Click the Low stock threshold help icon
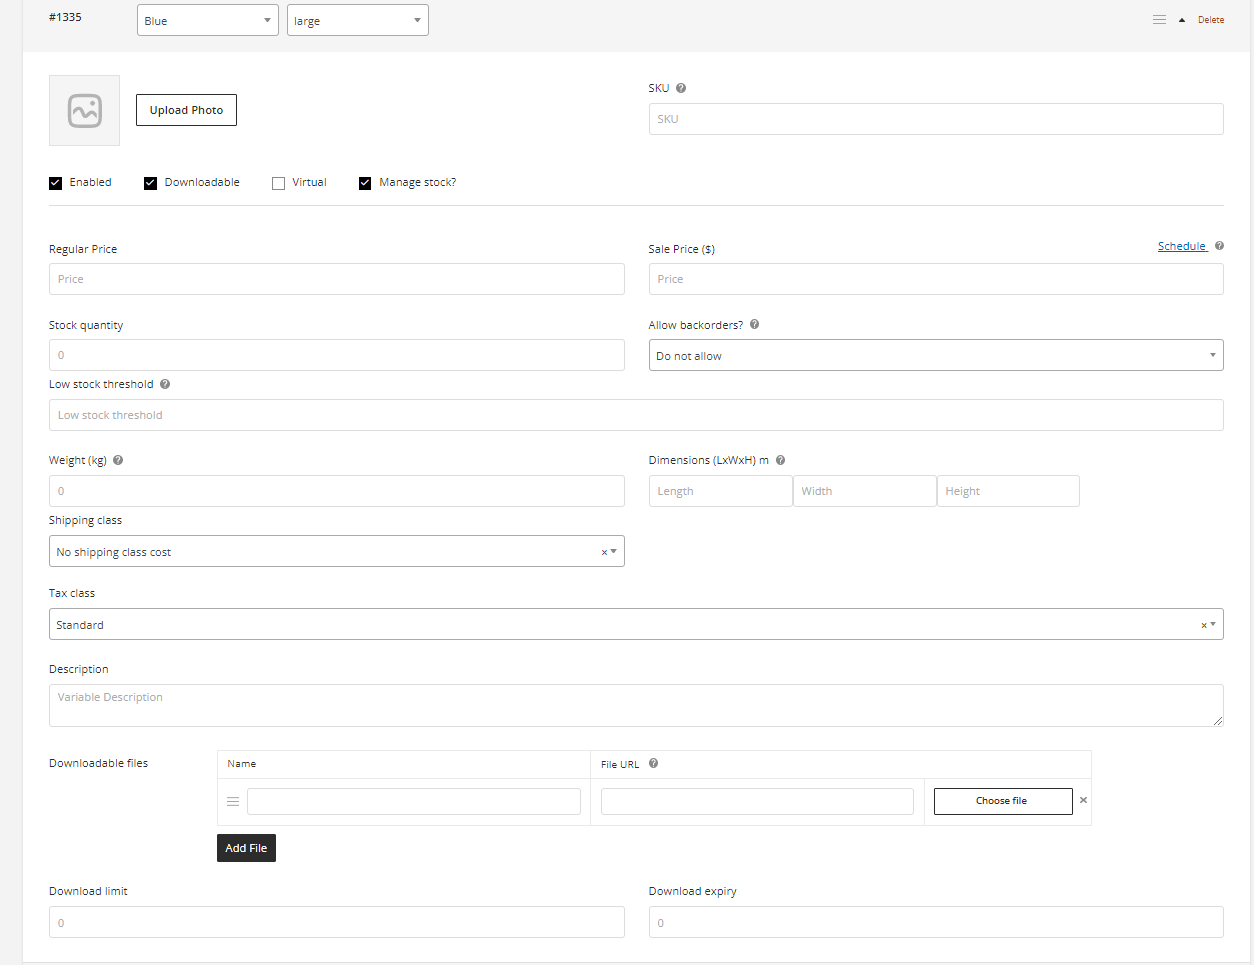The image size is (1254, 965). pyautogui.click(x=165, y=384)
